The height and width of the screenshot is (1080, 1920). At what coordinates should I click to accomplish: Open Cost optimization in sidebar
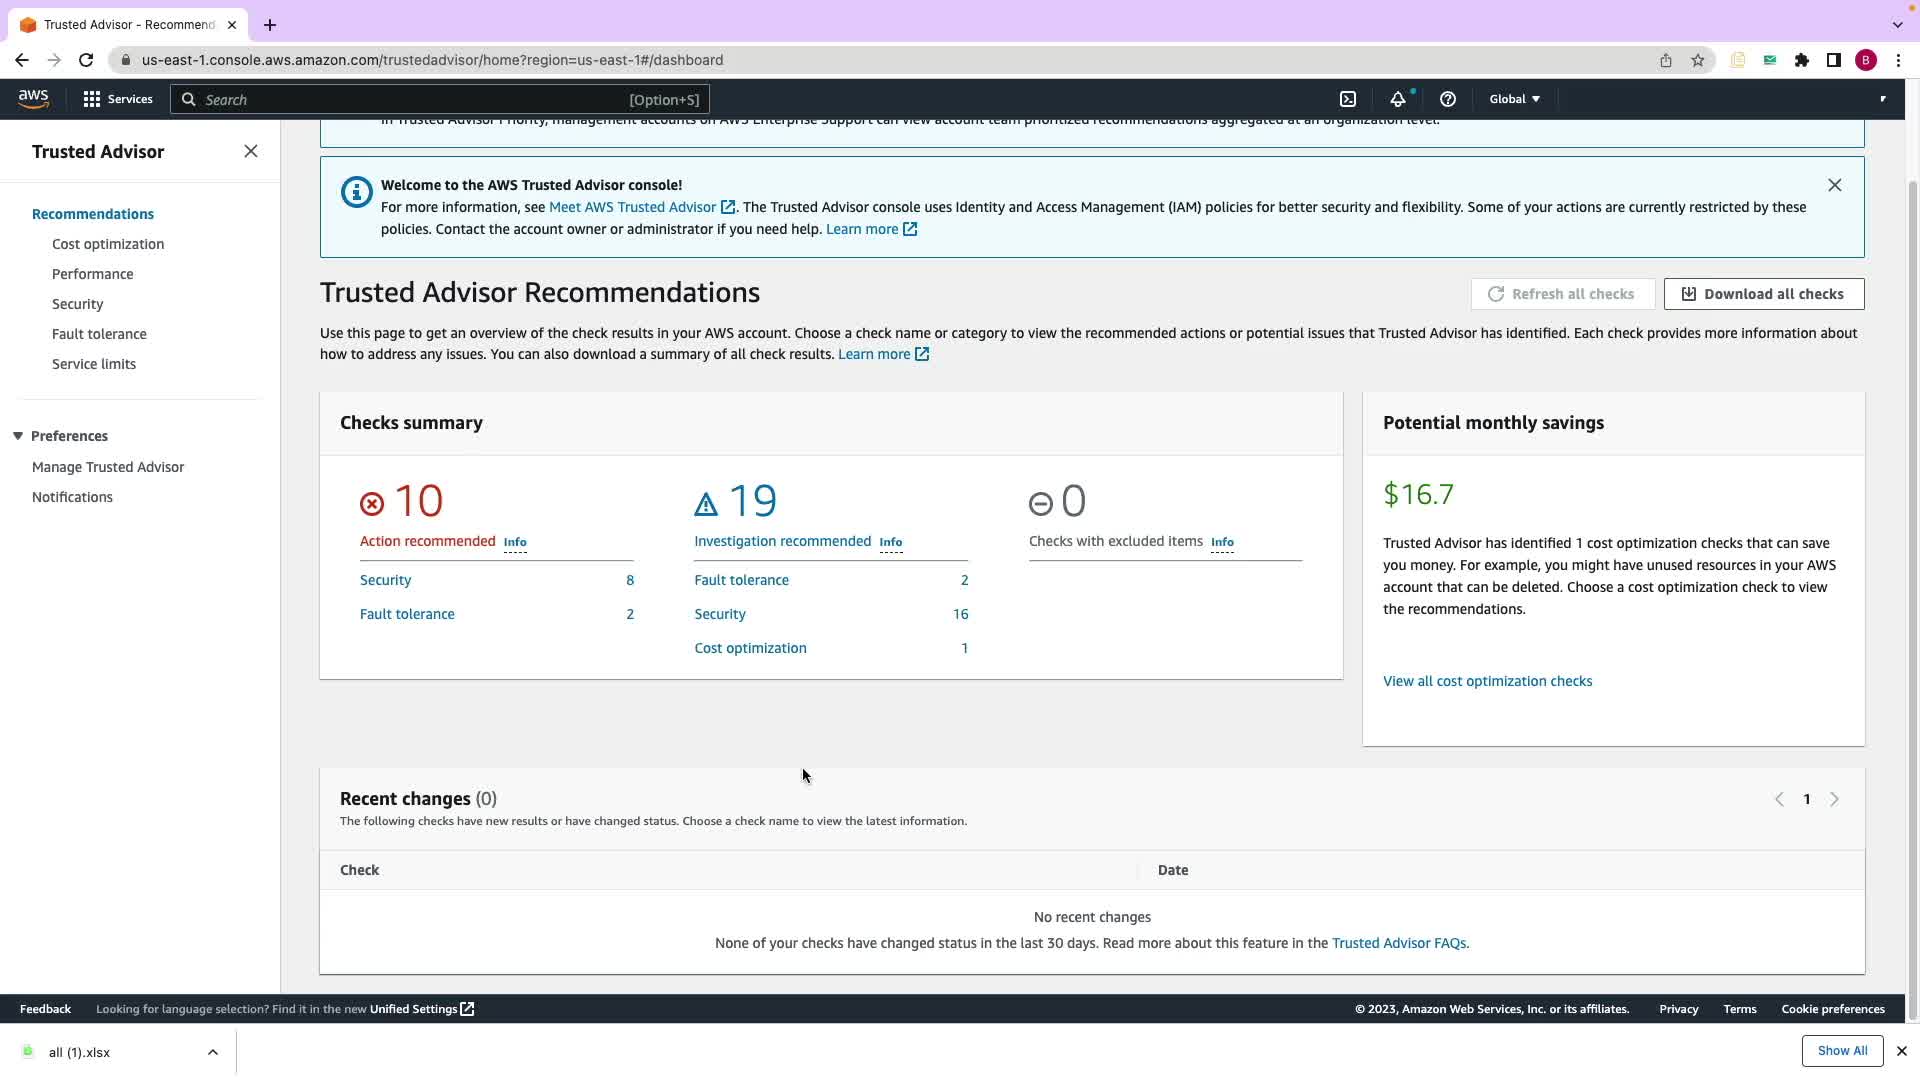[108, 244]
